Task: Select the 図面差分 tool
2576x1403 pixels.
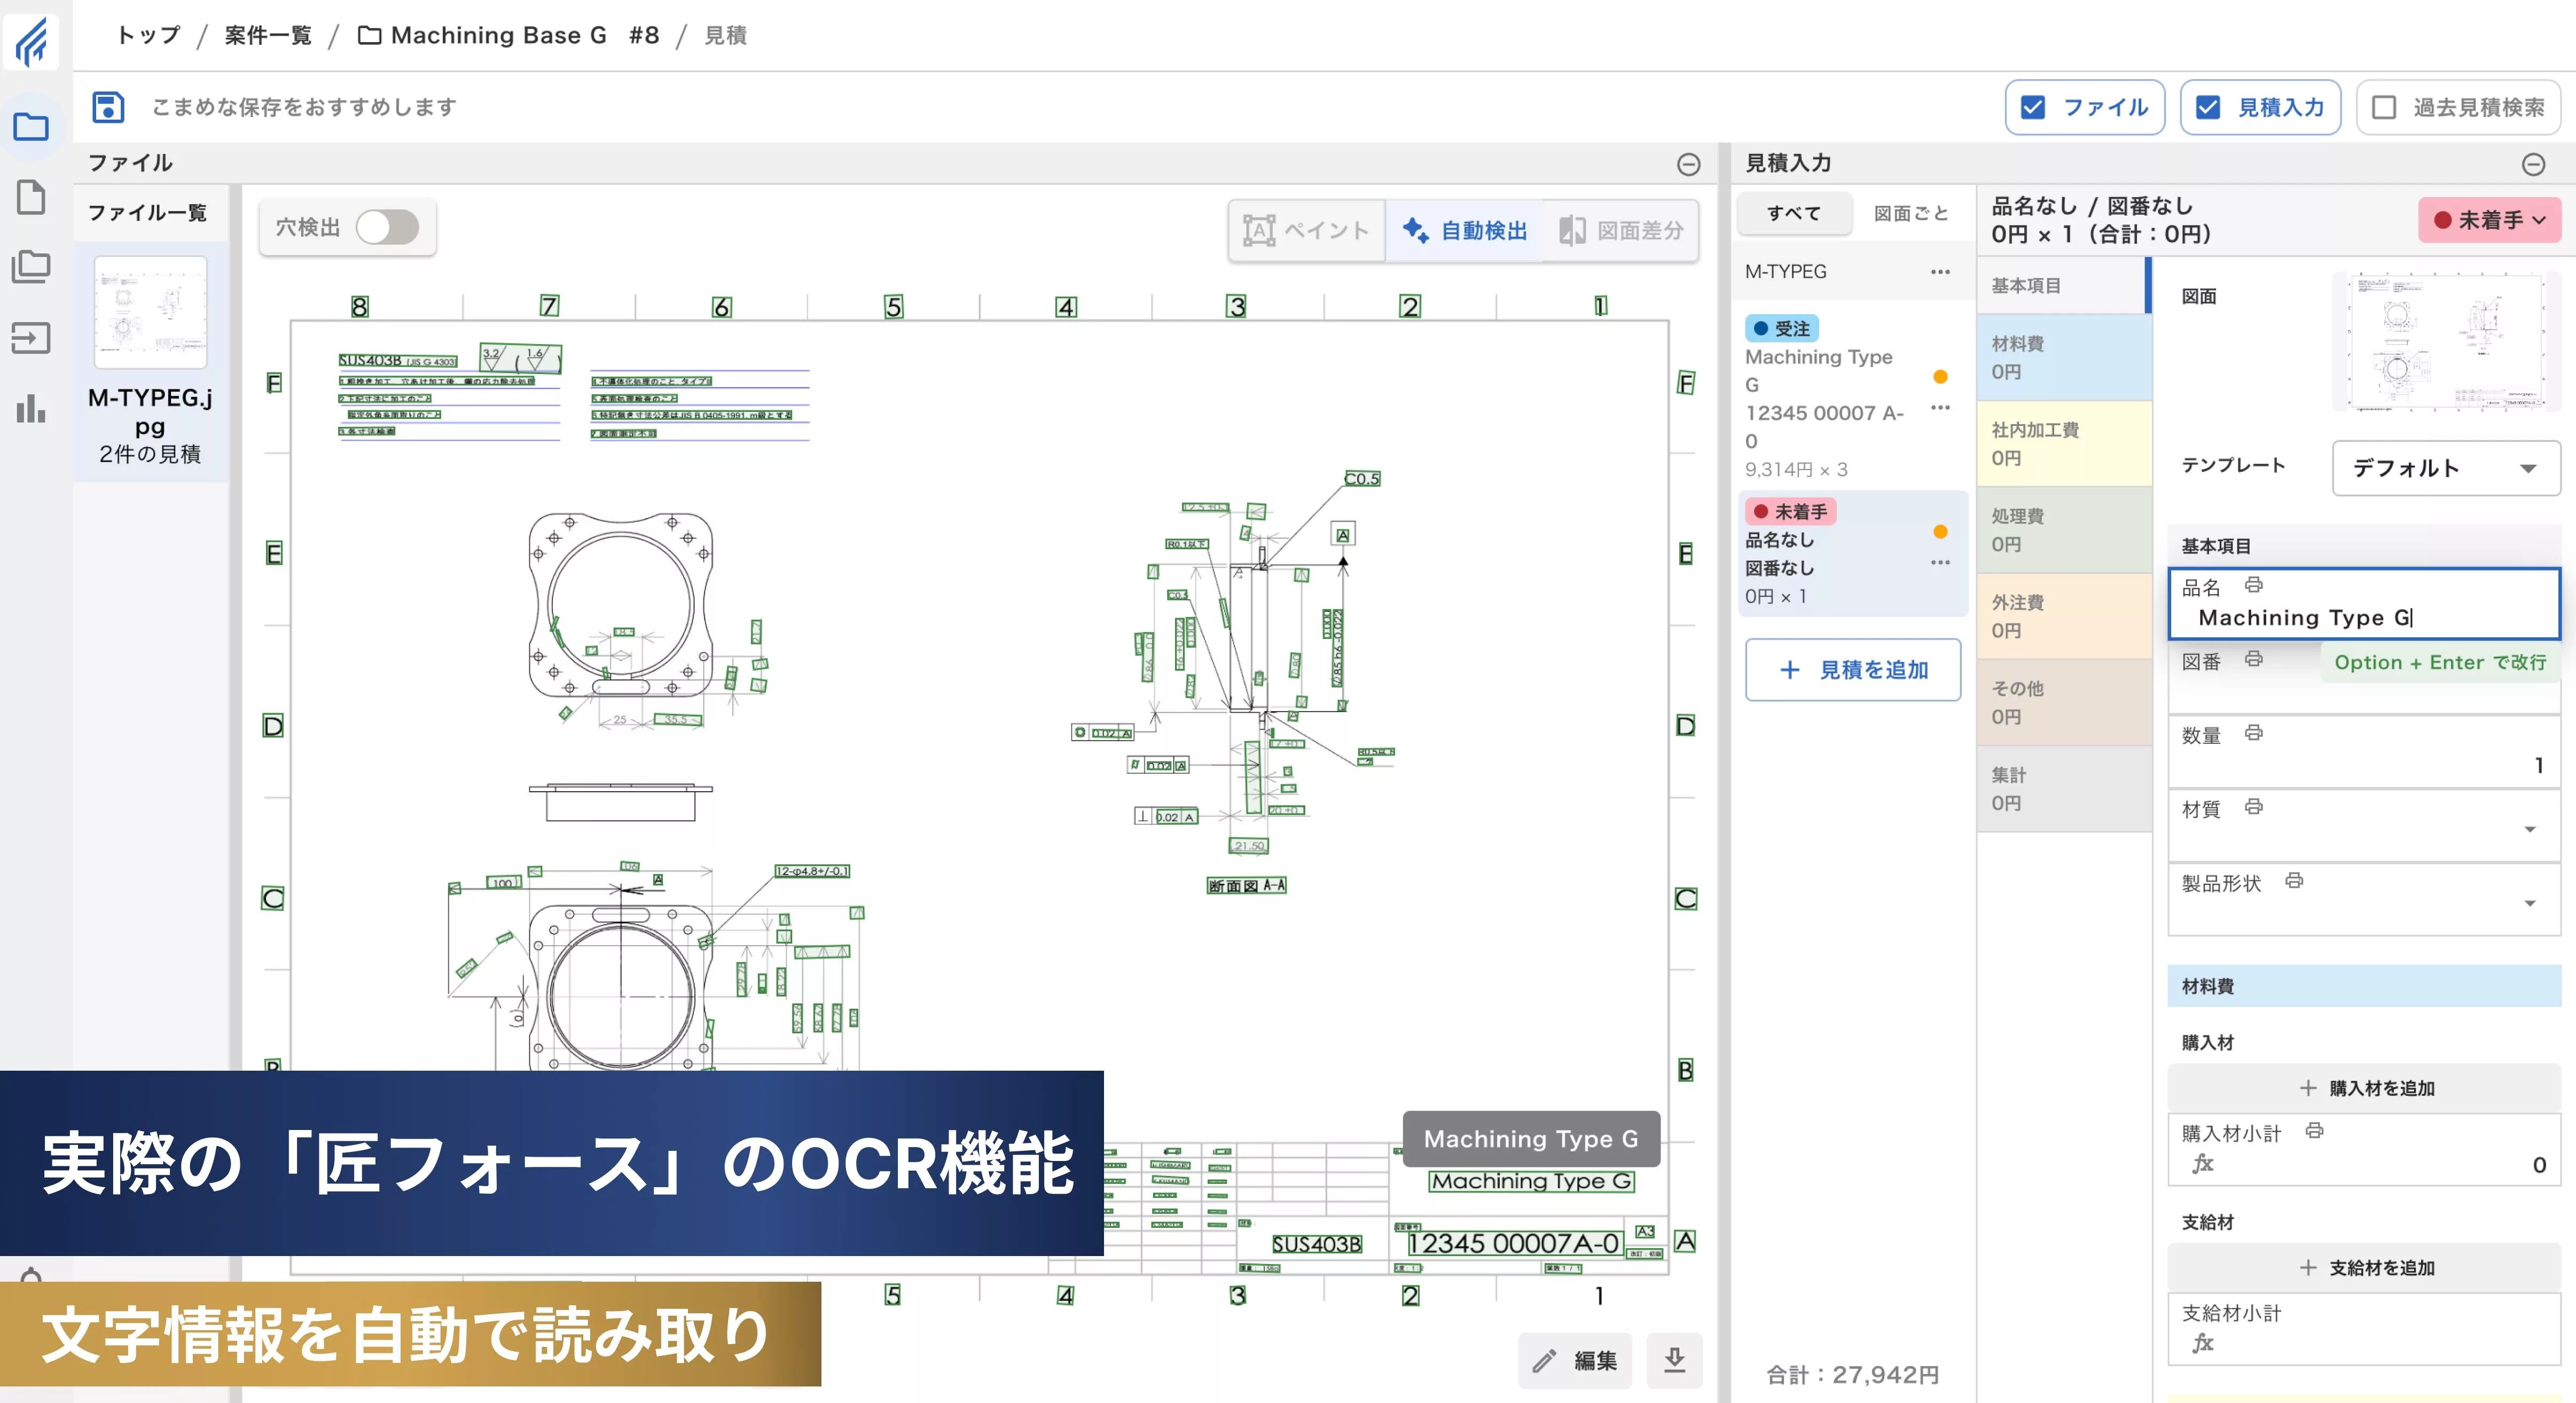Action: click(1620, 231)
